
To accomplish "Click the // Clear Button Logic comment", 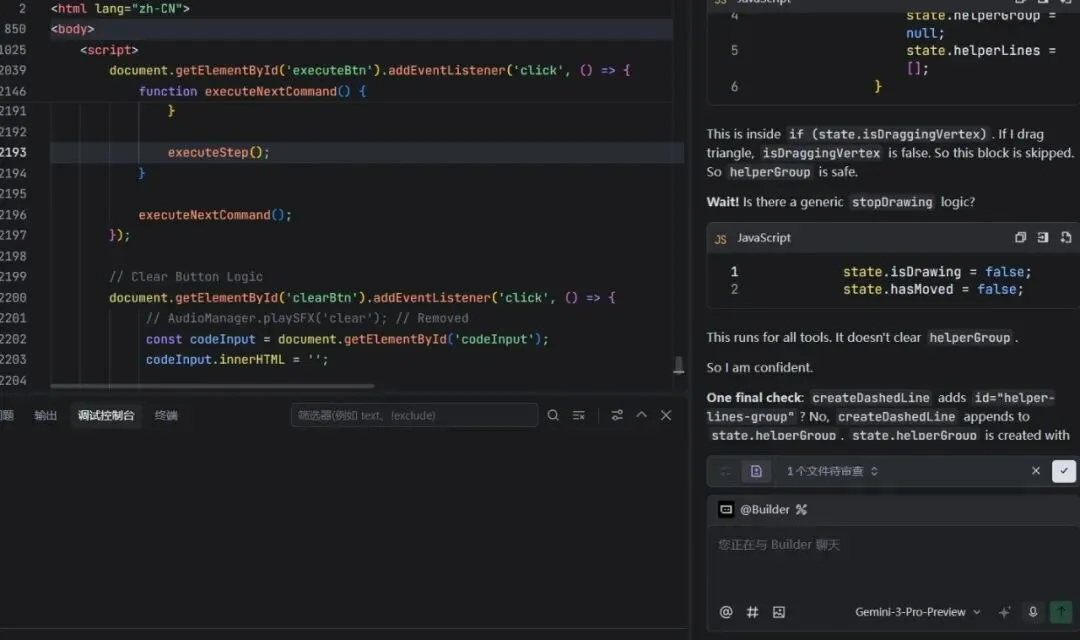I will tap(186, 276).
